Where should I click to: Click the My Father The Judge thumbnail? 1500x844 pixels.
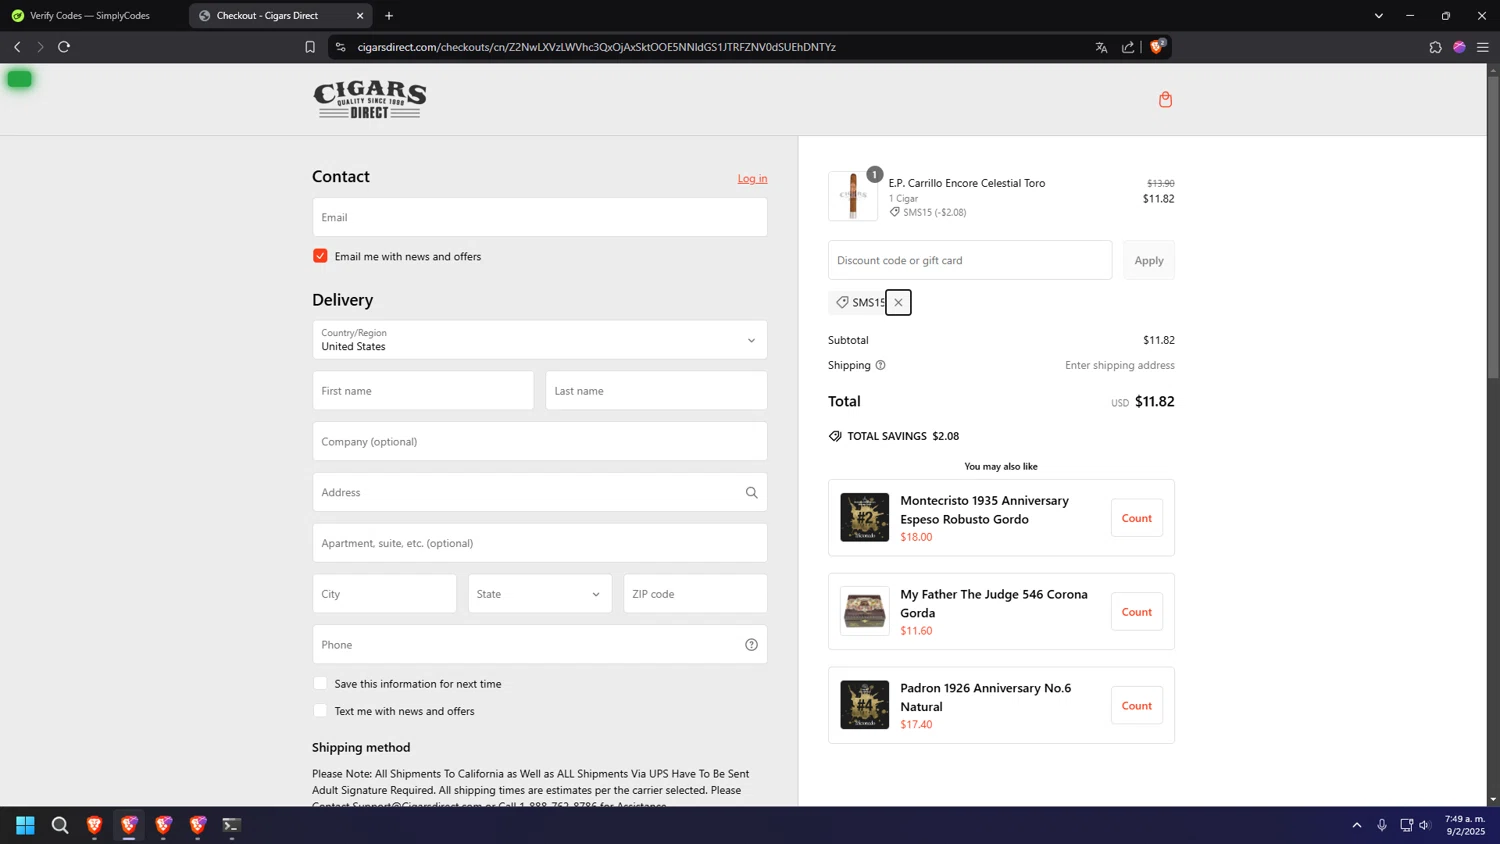point(864,611)
